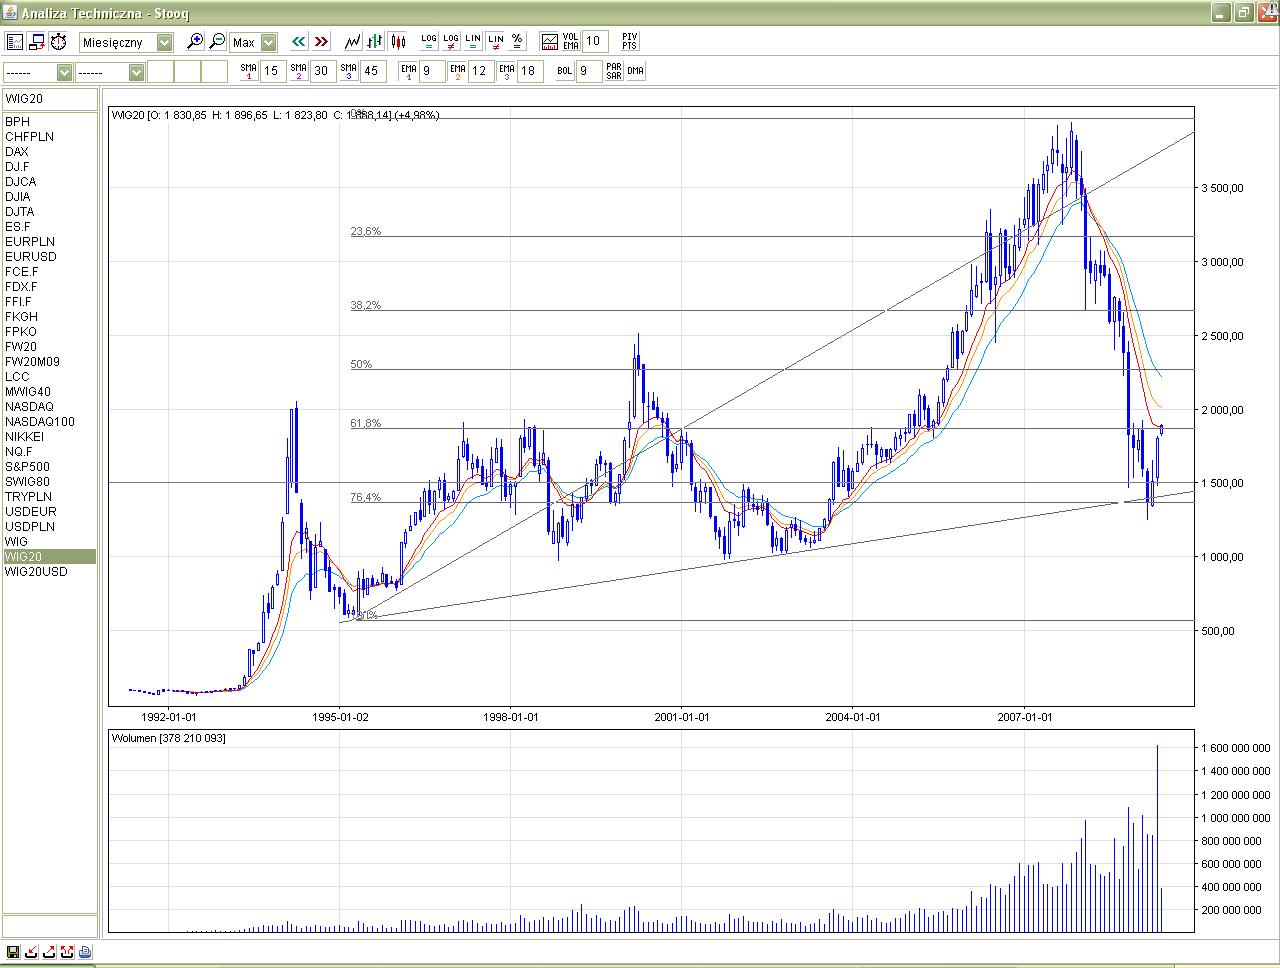This screenshot has height=968, width=1280.
Task: Click the floppy disk save icon
Action: point(13,952)
